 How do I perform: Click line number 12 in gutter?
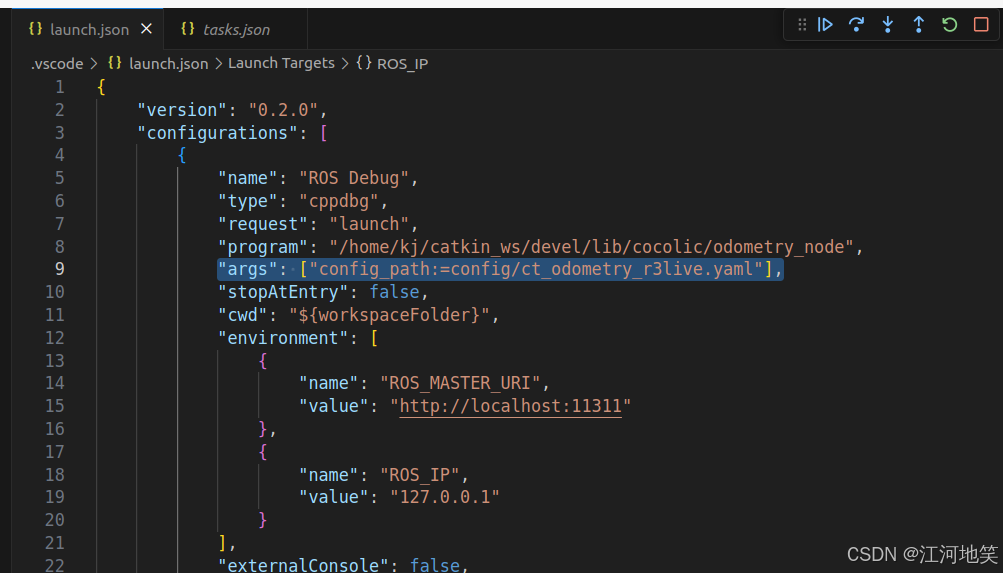tap(55, 338)
